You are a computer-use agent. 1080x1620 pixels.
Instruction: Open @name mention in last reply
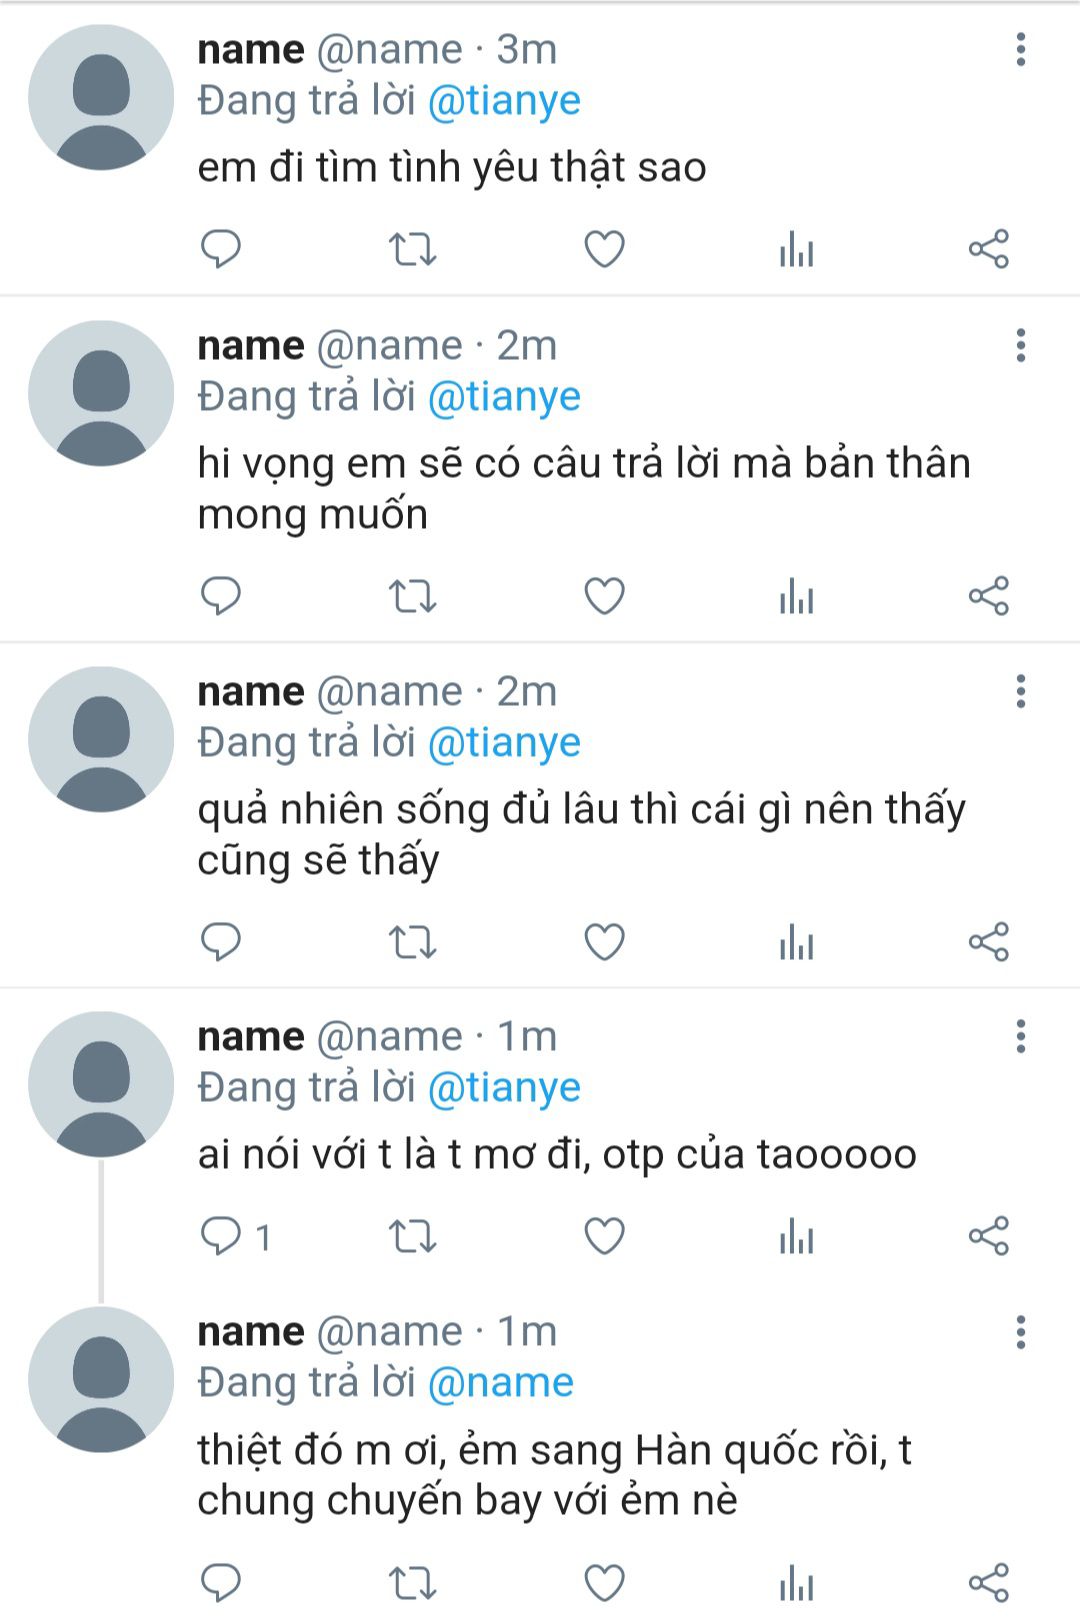[501, 1383]
